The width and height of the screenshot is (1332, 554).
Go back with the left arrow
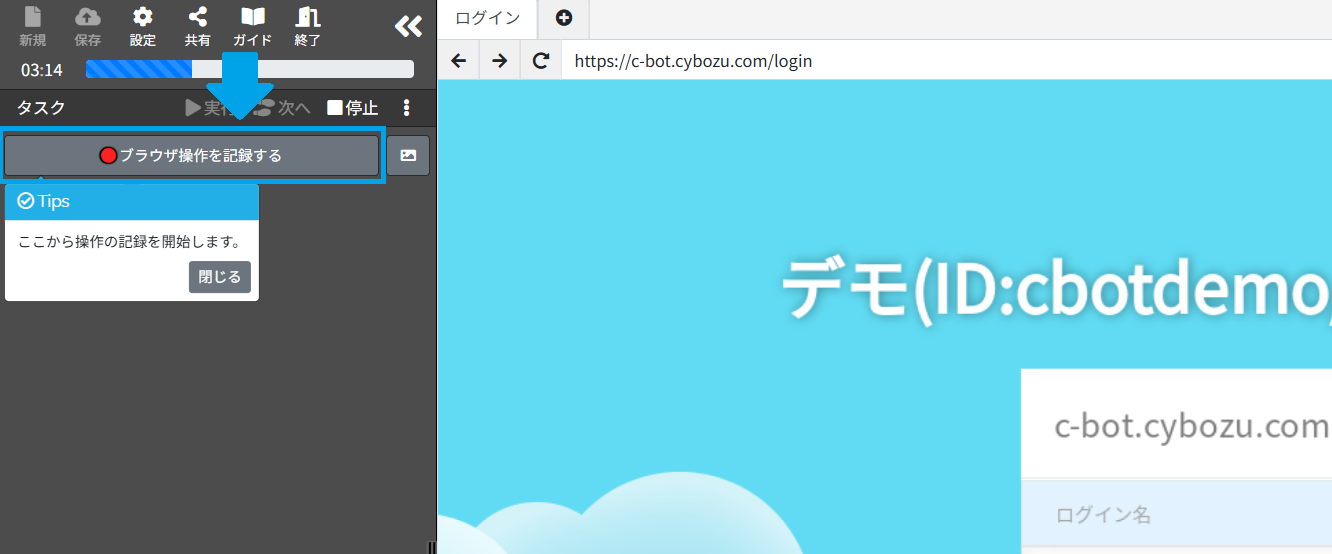point(459,61)
